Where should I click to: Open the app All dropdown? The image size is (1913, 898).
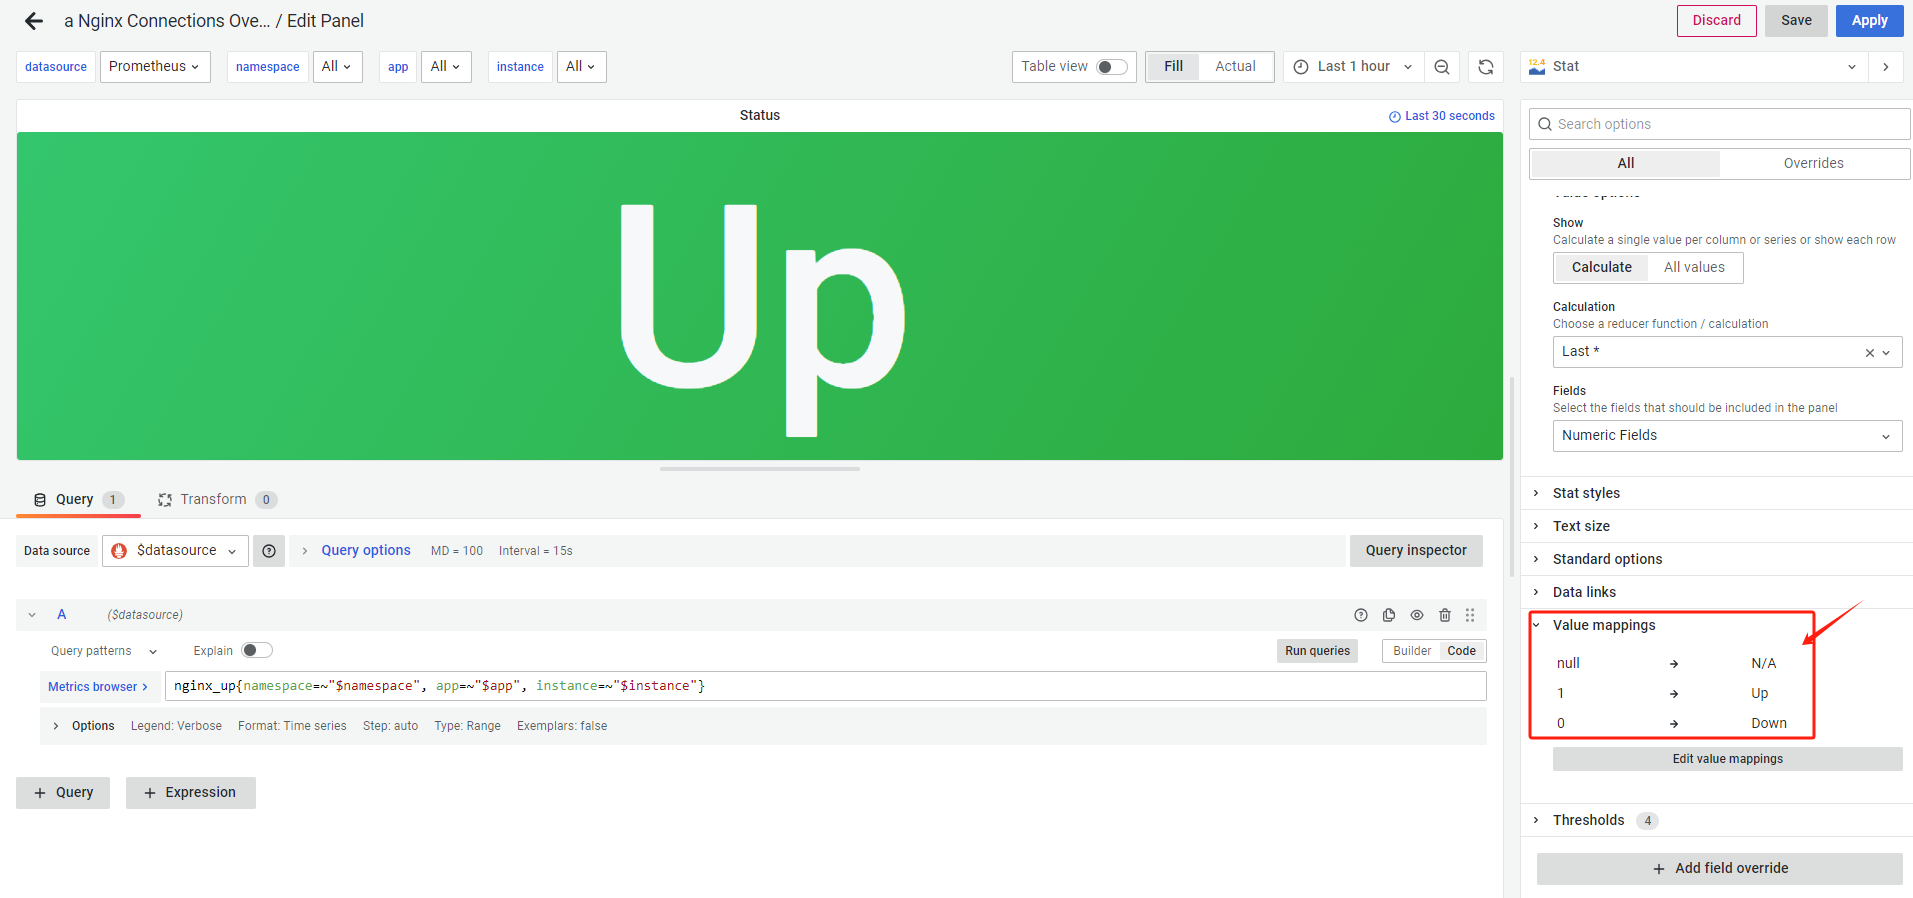(446, 67)
